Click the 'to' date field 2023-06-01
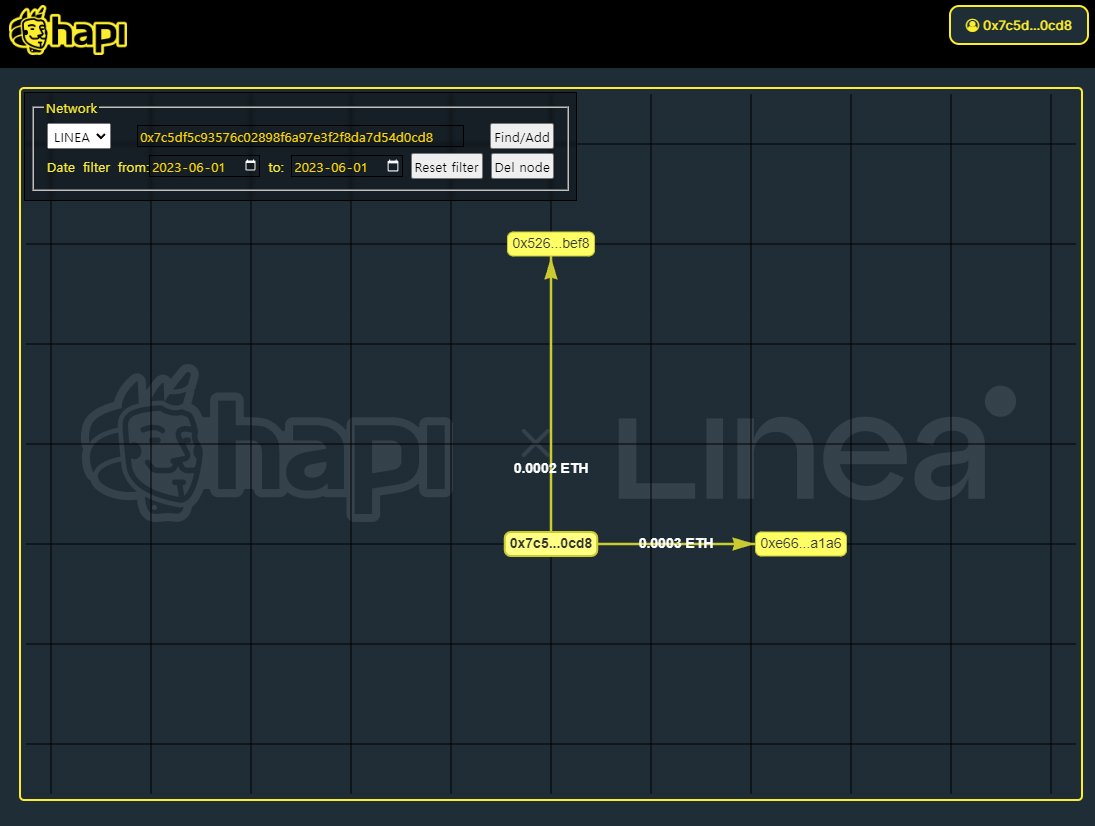 [x=346, y=167]
